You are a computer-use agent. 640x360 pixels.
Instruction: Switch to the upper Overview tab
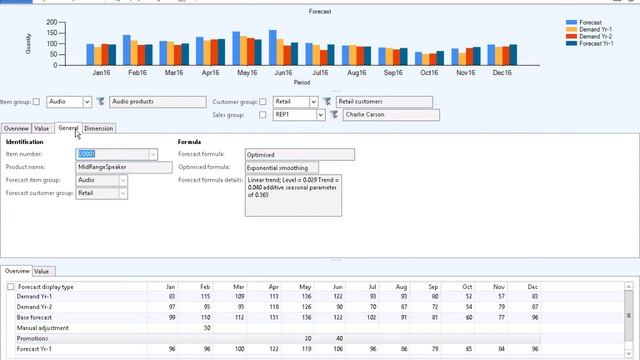[x=16, y=128]
